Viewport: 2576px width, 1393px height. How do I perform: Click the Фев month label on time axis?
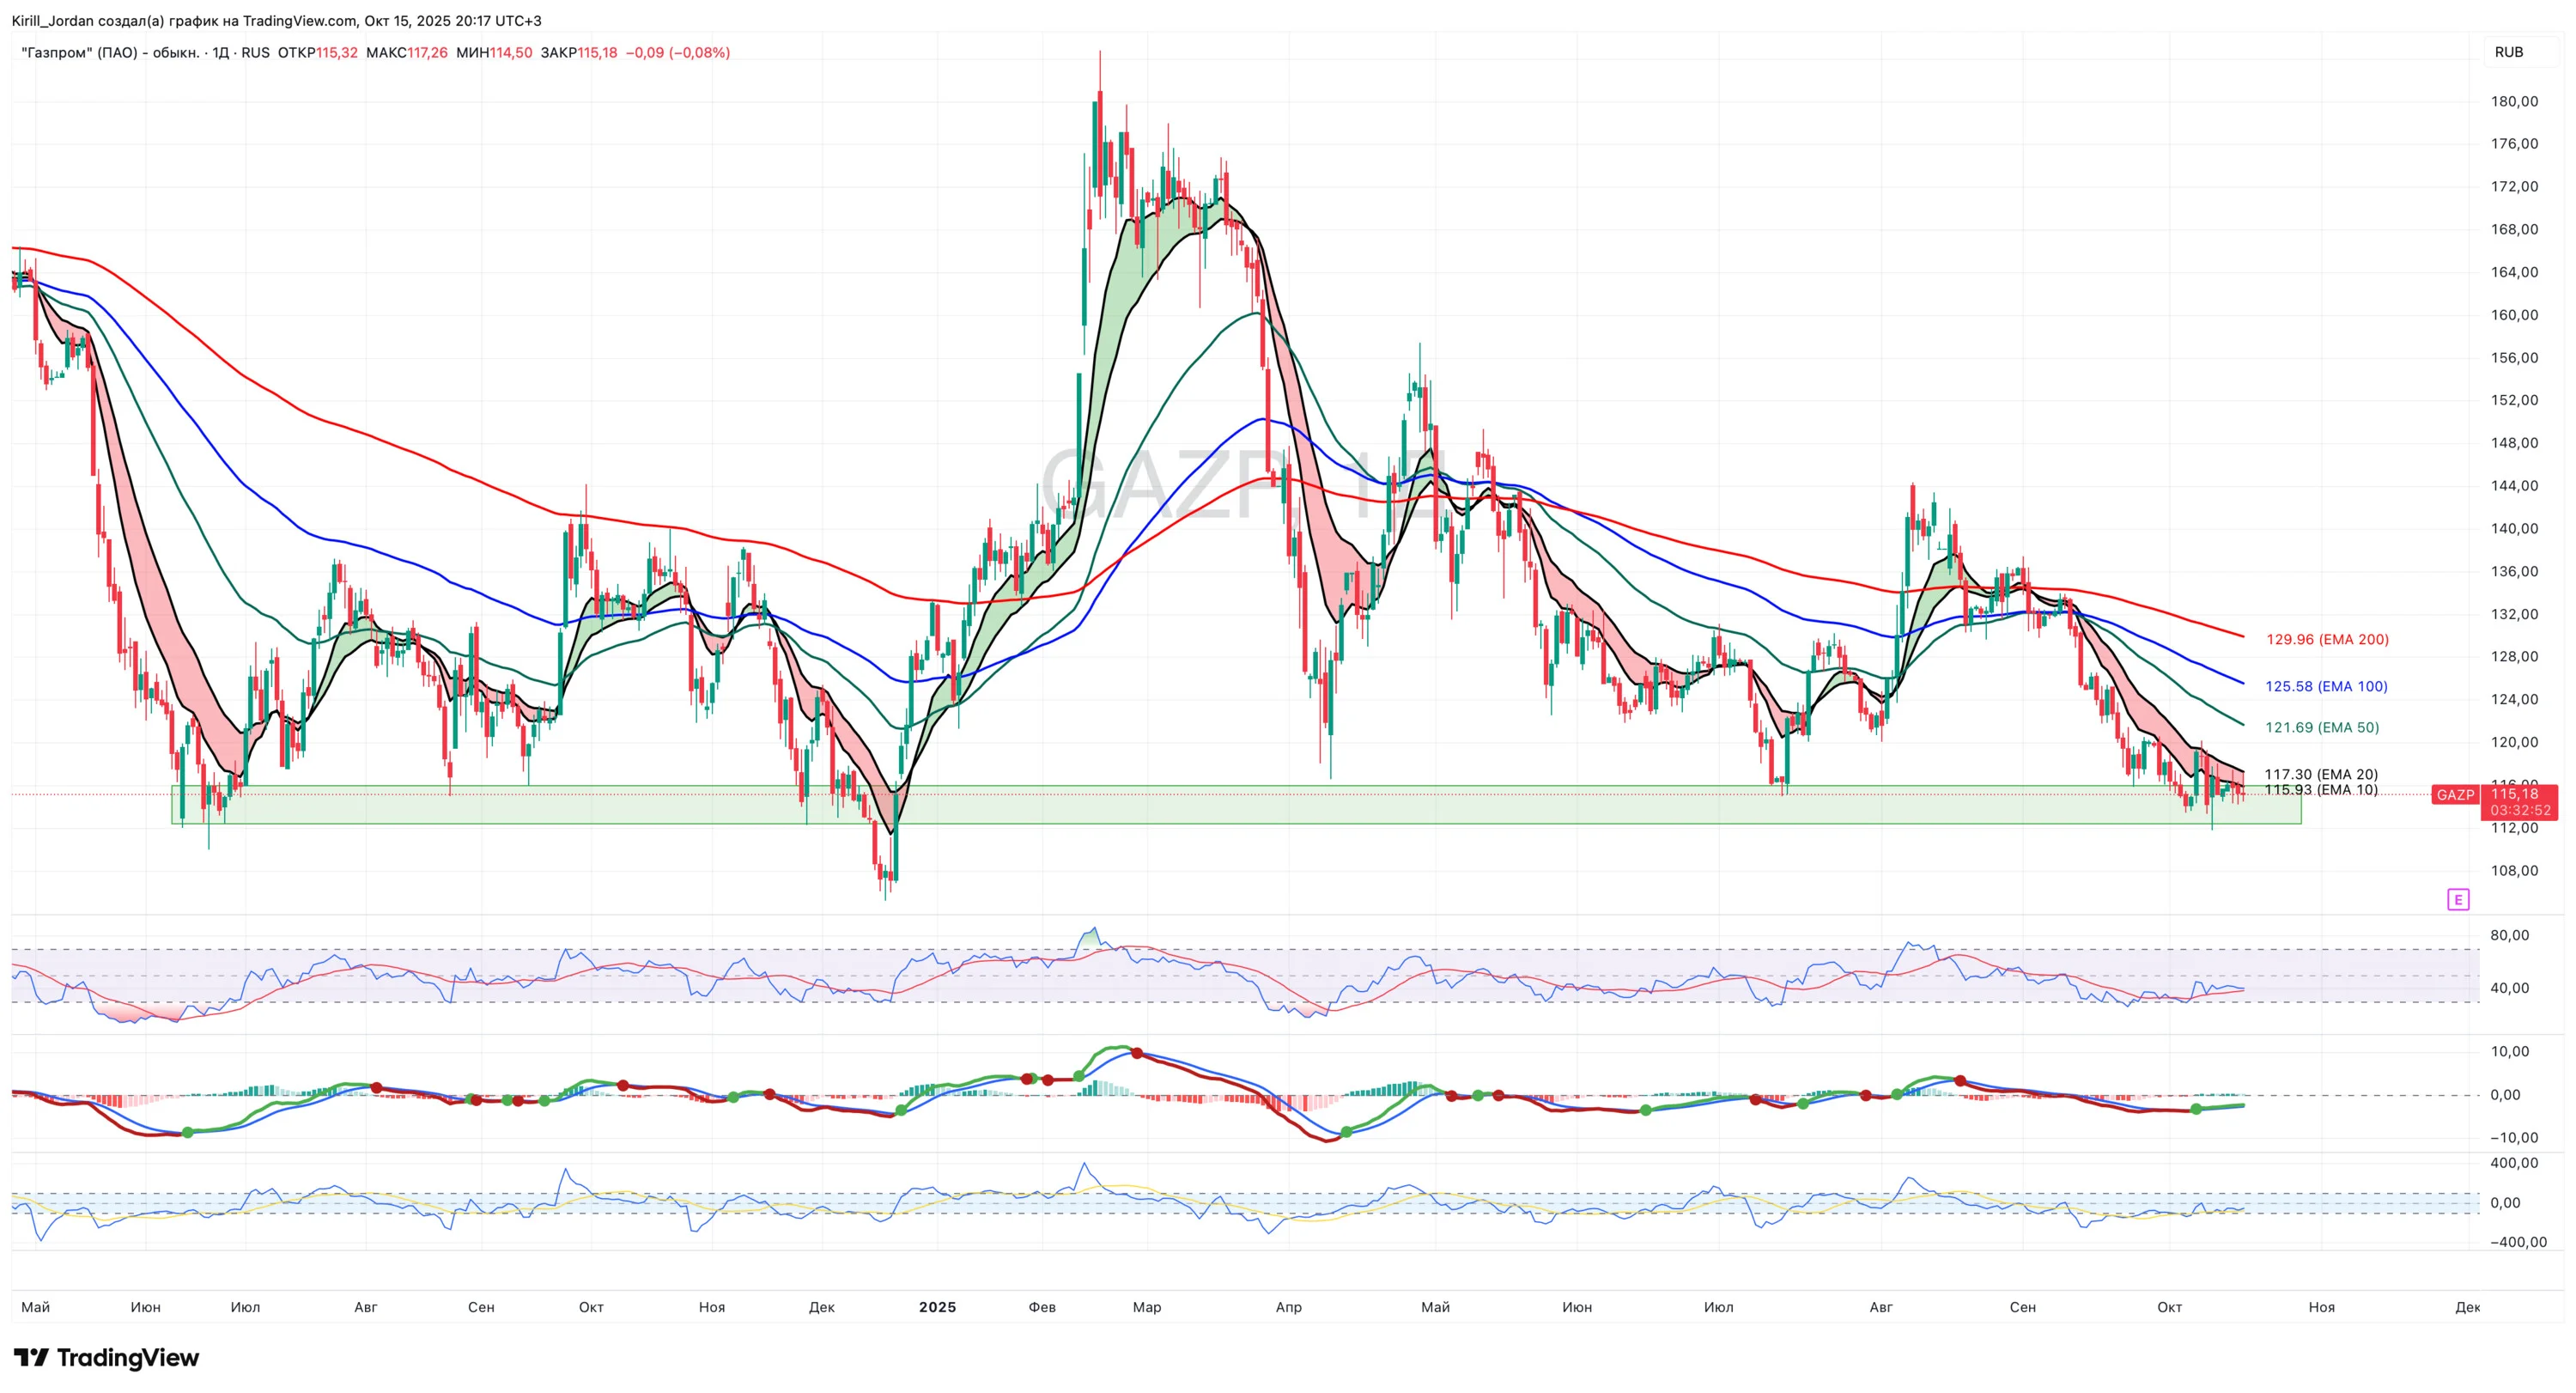(x=1042, y=1307)
